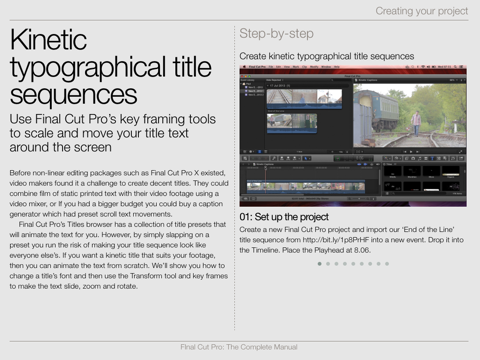Click the title preset thumbnail with gold bar
Screen dimensions: 480x360
tap(451, 172)
